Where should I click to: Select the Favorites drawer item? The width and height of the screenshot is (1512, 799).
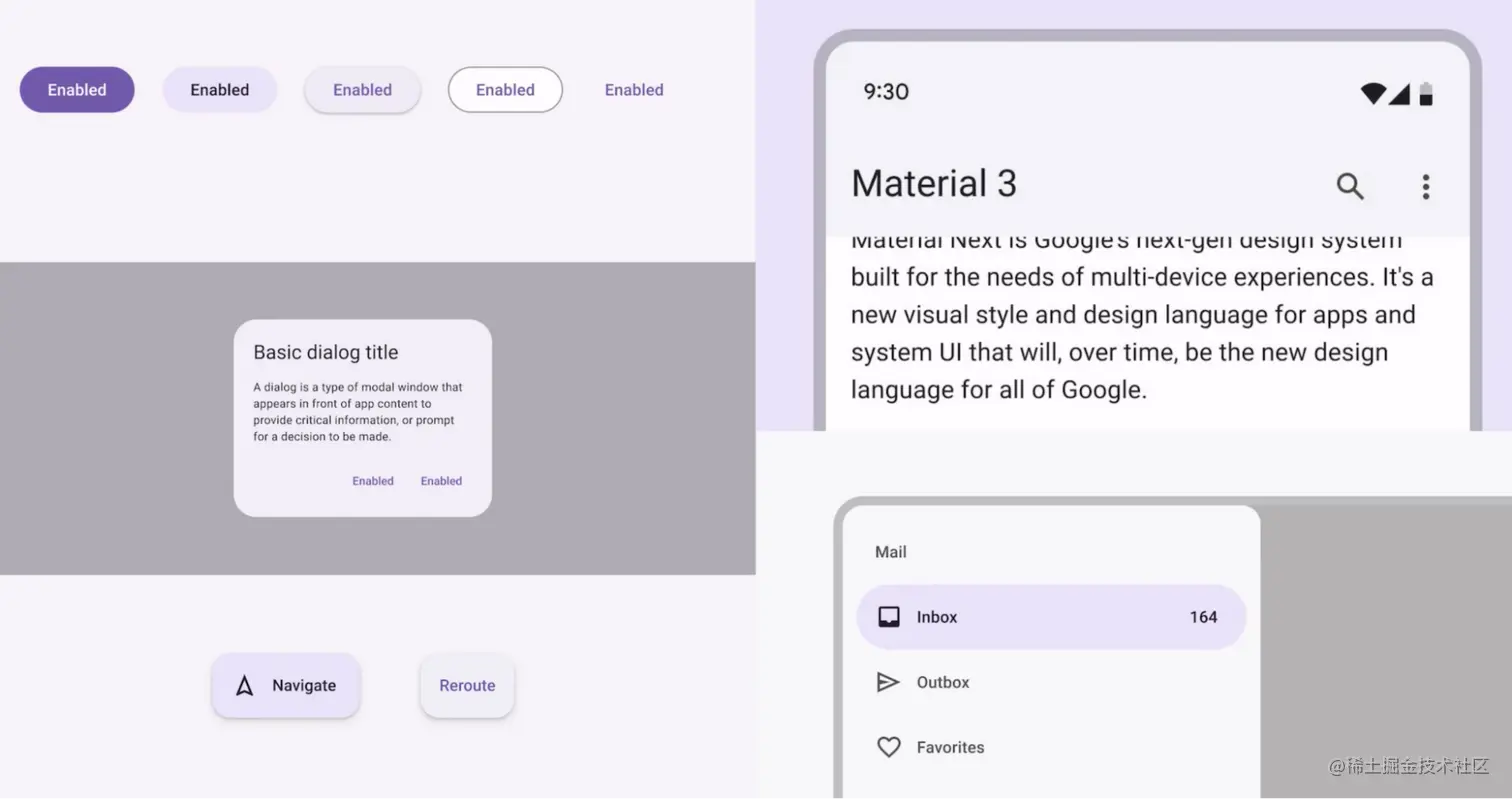pyautogui.click(x=1051, y=747)
